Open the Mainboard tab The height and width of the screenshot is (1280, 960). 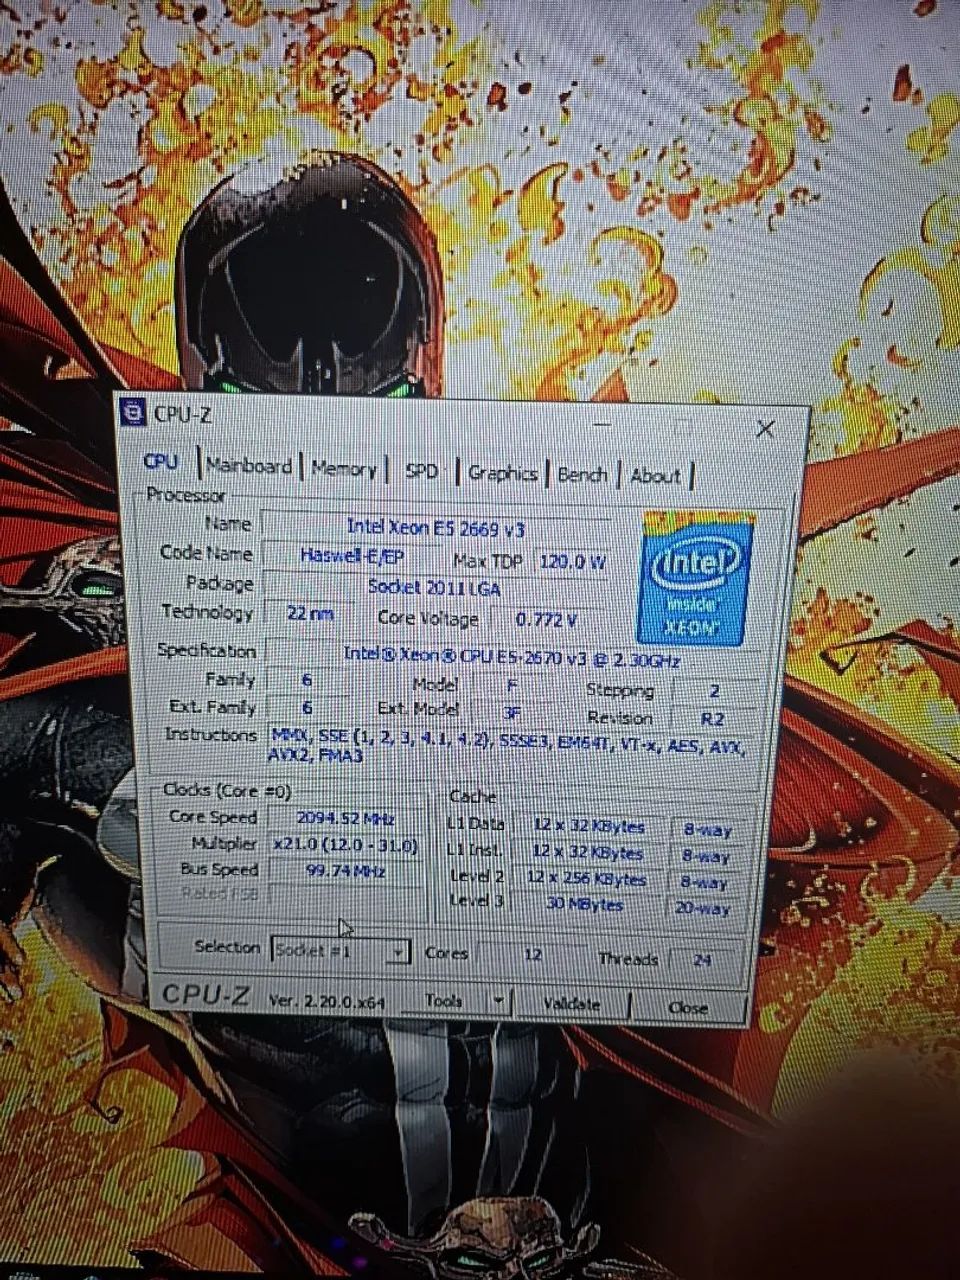pos(249,465)
